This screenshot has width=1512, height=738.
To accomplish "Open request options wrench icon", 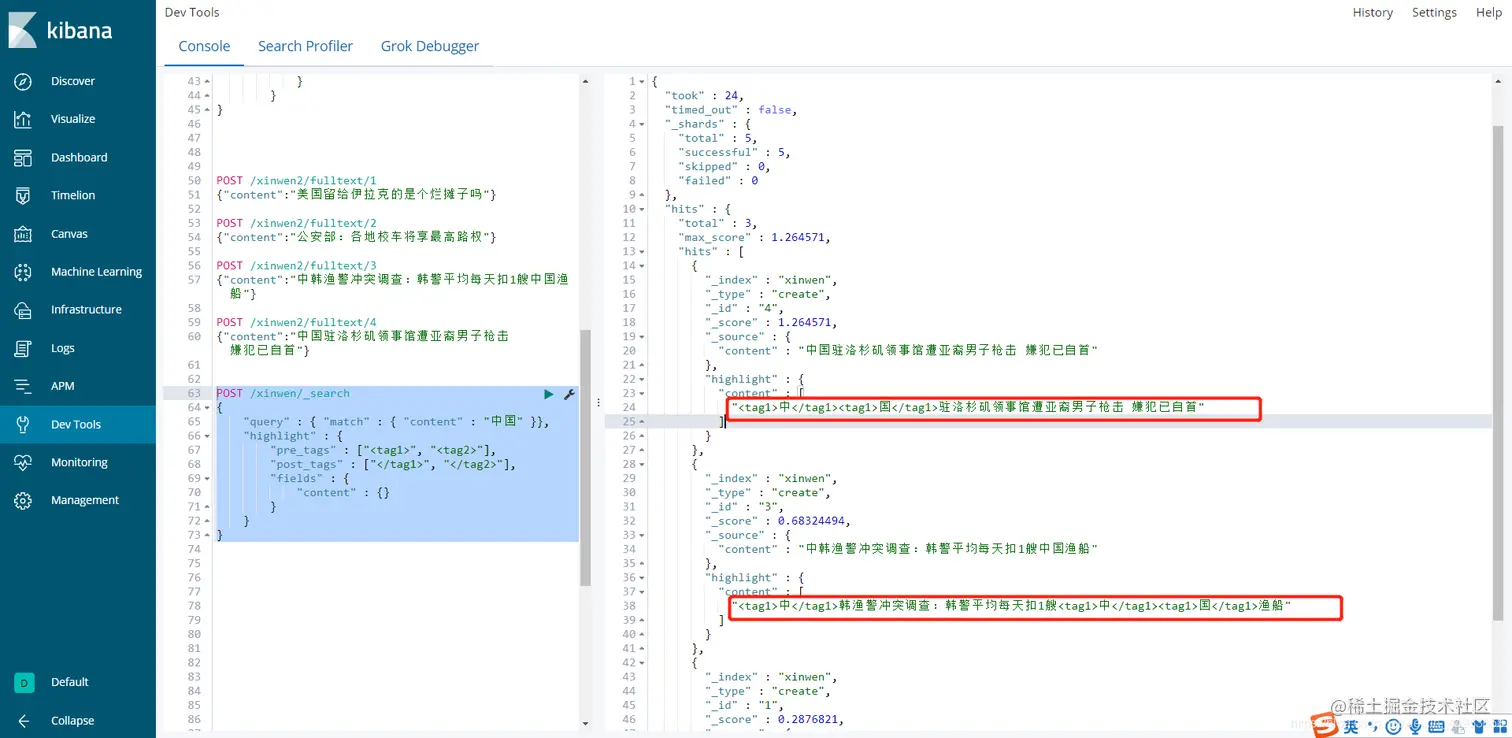I will (569, 395).
